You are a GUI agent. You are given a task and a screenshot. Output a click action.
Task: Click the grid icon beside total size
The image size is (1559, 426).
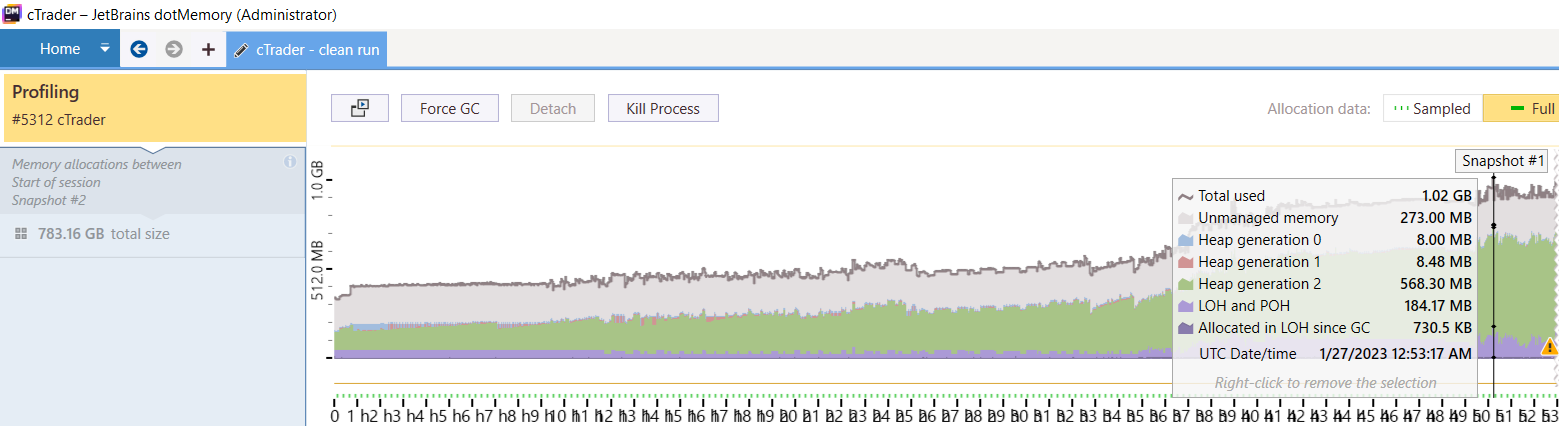(21, 234)
